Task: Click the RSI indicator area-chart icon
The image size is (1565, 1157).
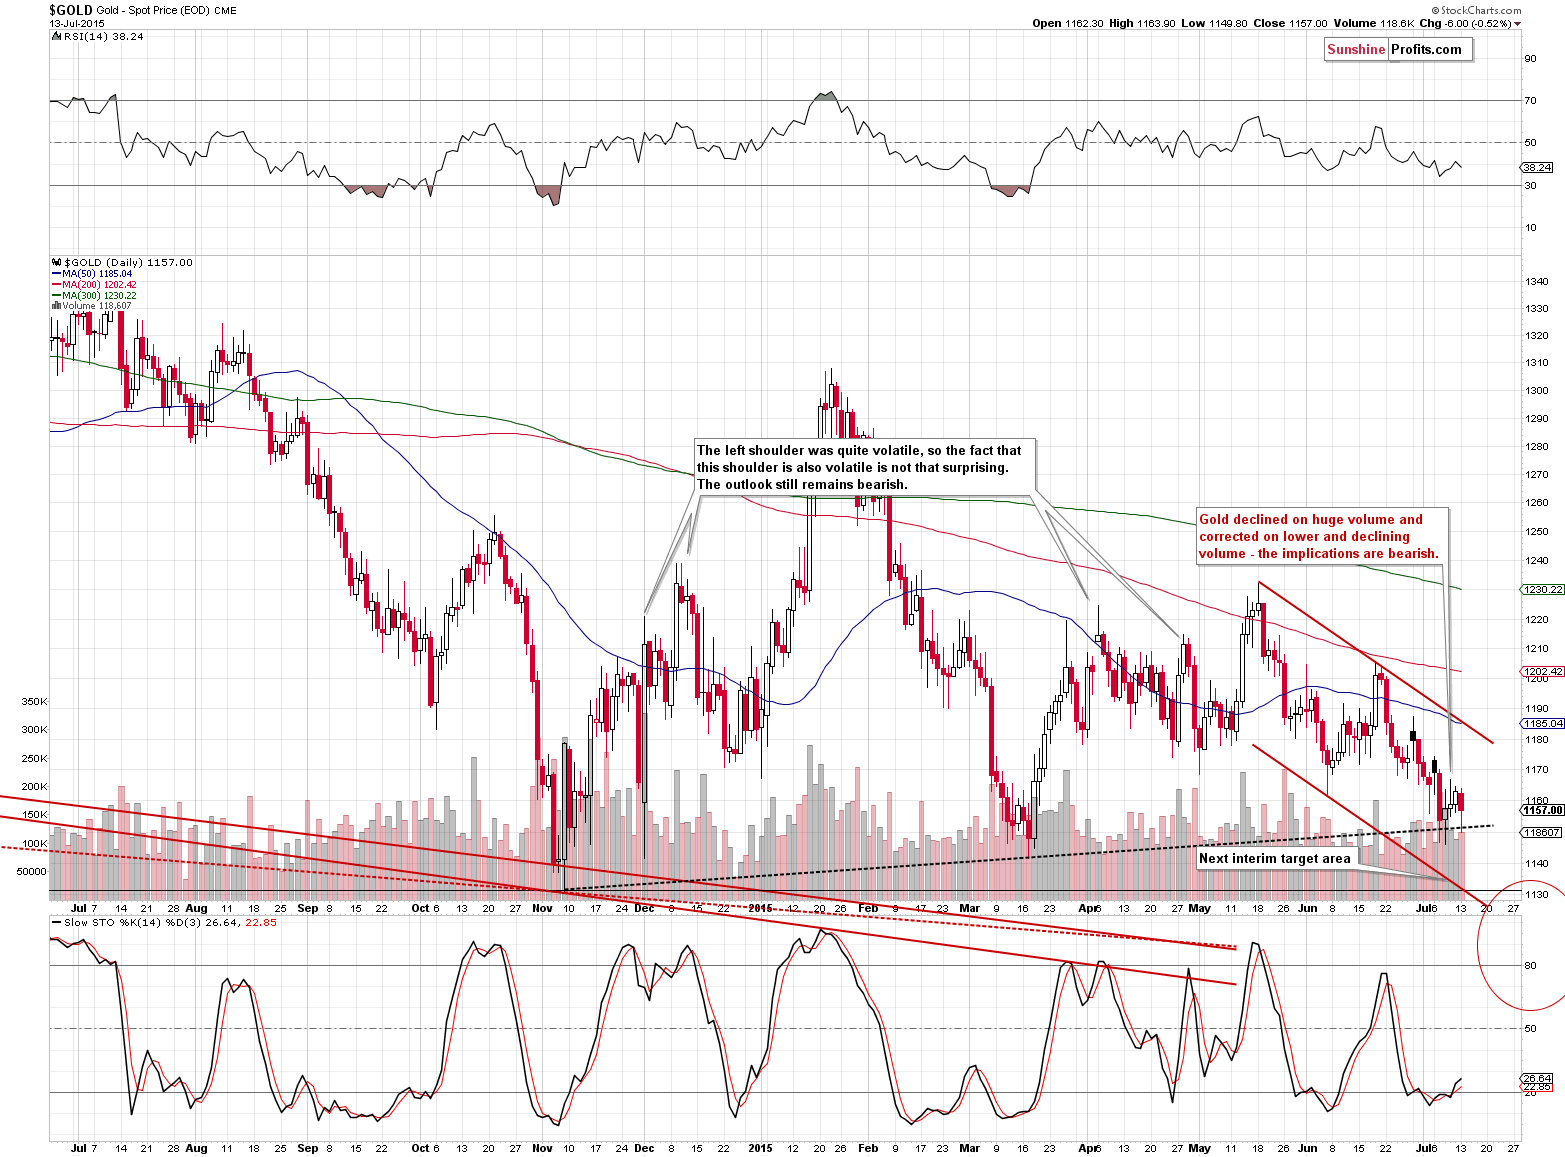Action: pyautogui.click(x=54, y=36)
